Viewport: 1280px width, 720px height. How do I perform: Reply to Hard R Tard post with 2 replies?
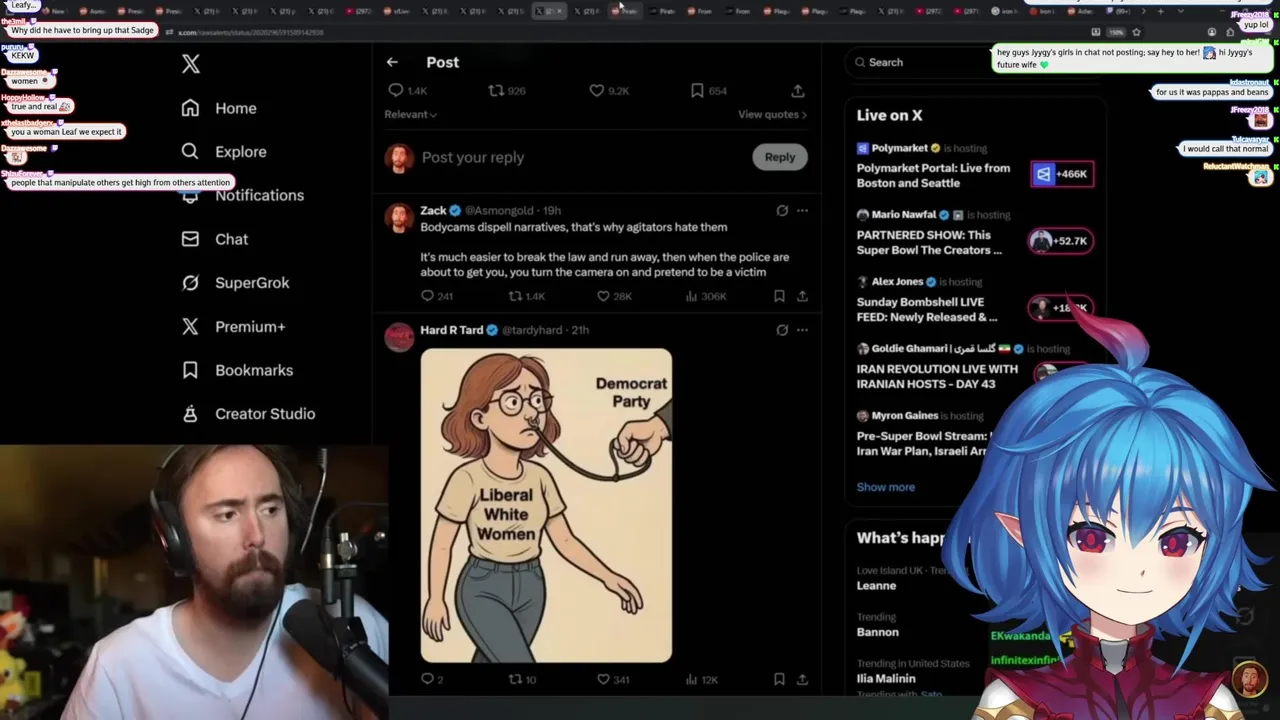(x=427, y=679)
